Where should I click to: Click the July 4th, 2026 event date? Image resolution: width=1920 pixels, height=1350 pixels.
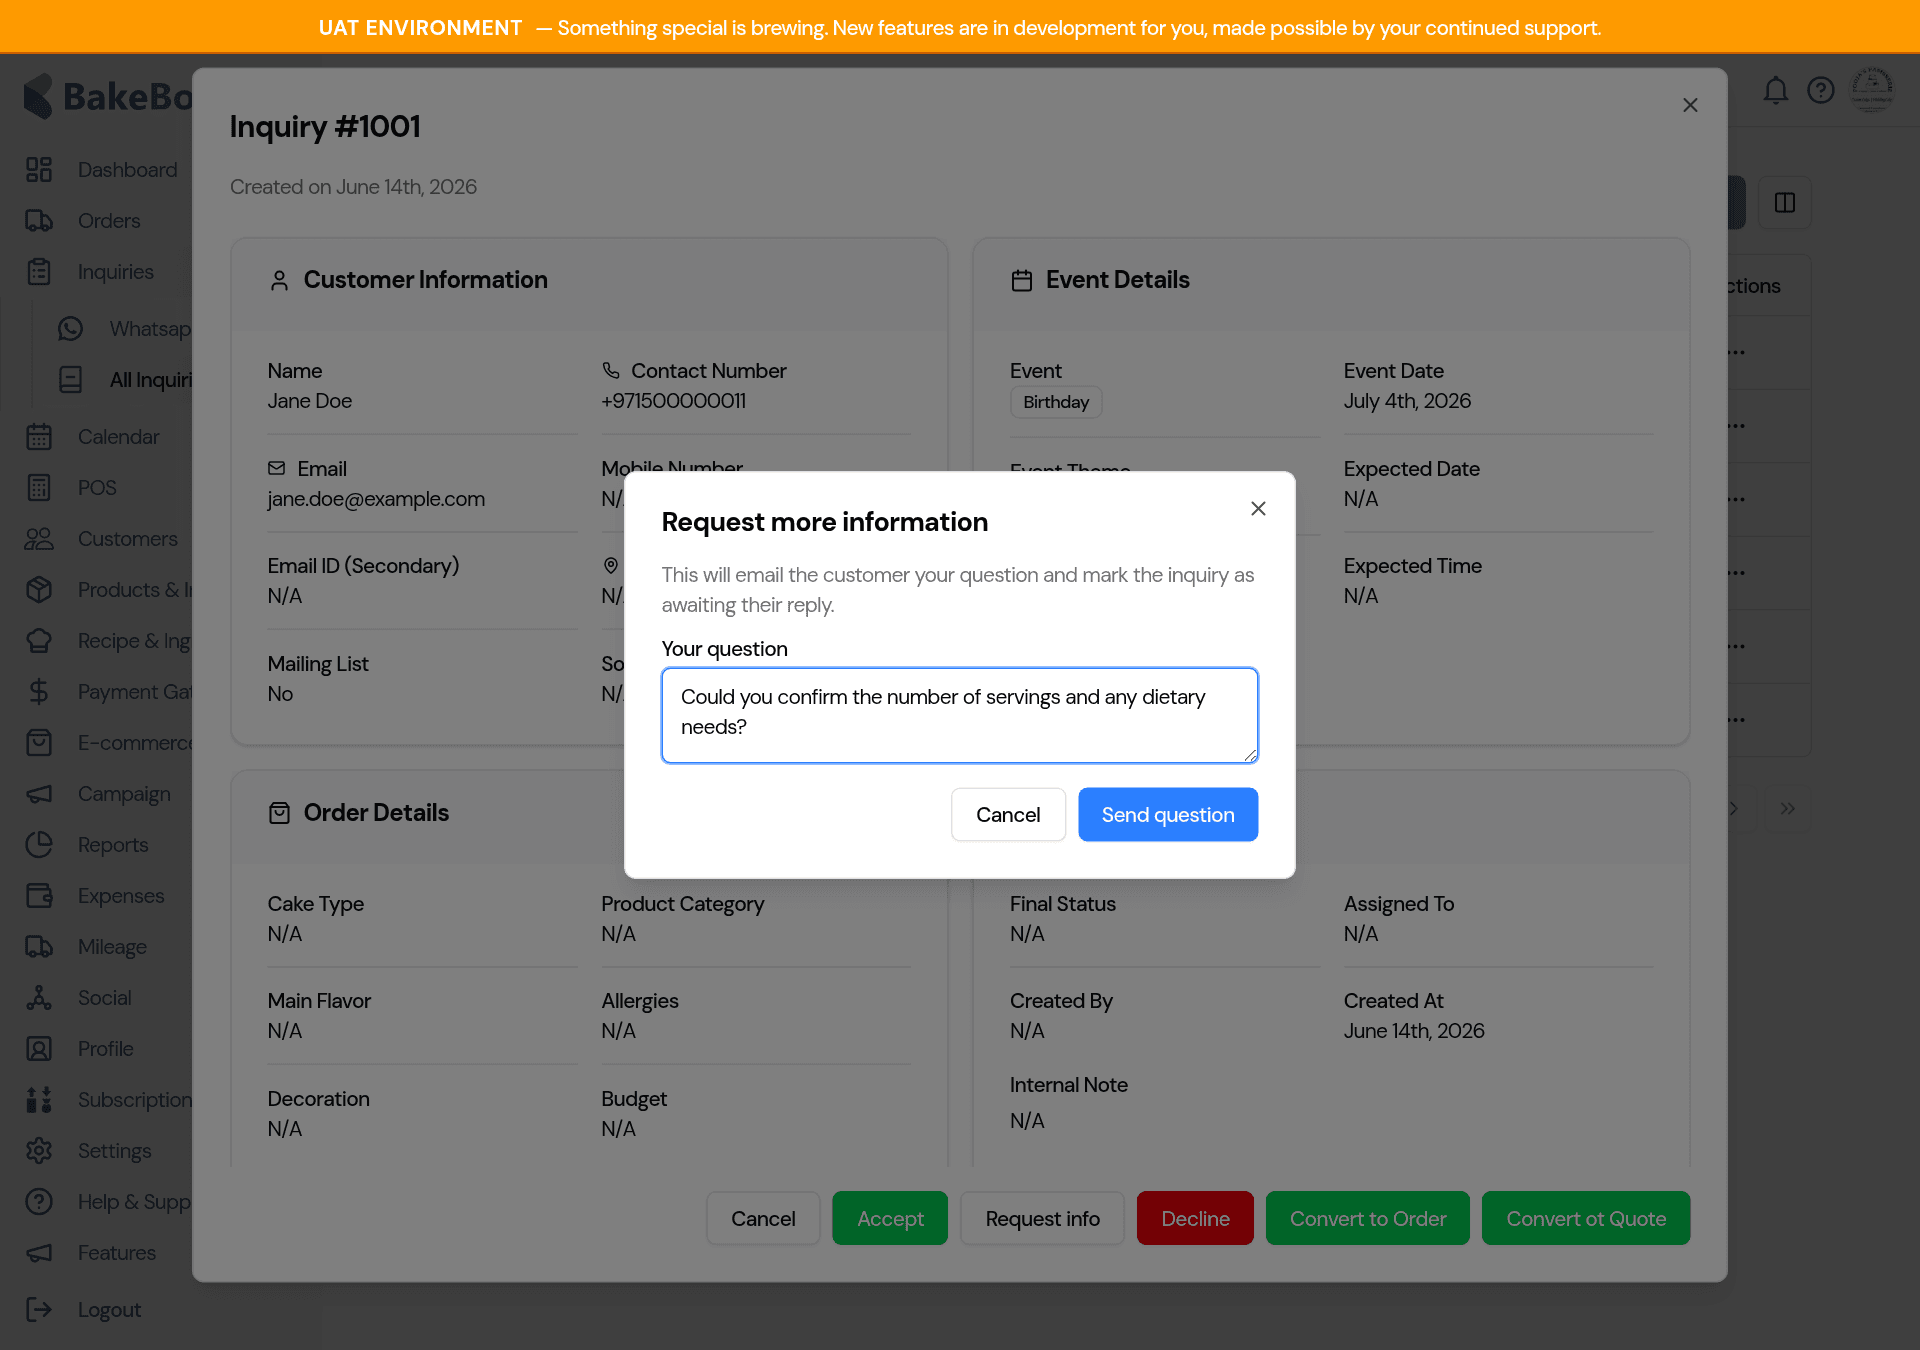pyautogui.click(x=1407, y=401)
